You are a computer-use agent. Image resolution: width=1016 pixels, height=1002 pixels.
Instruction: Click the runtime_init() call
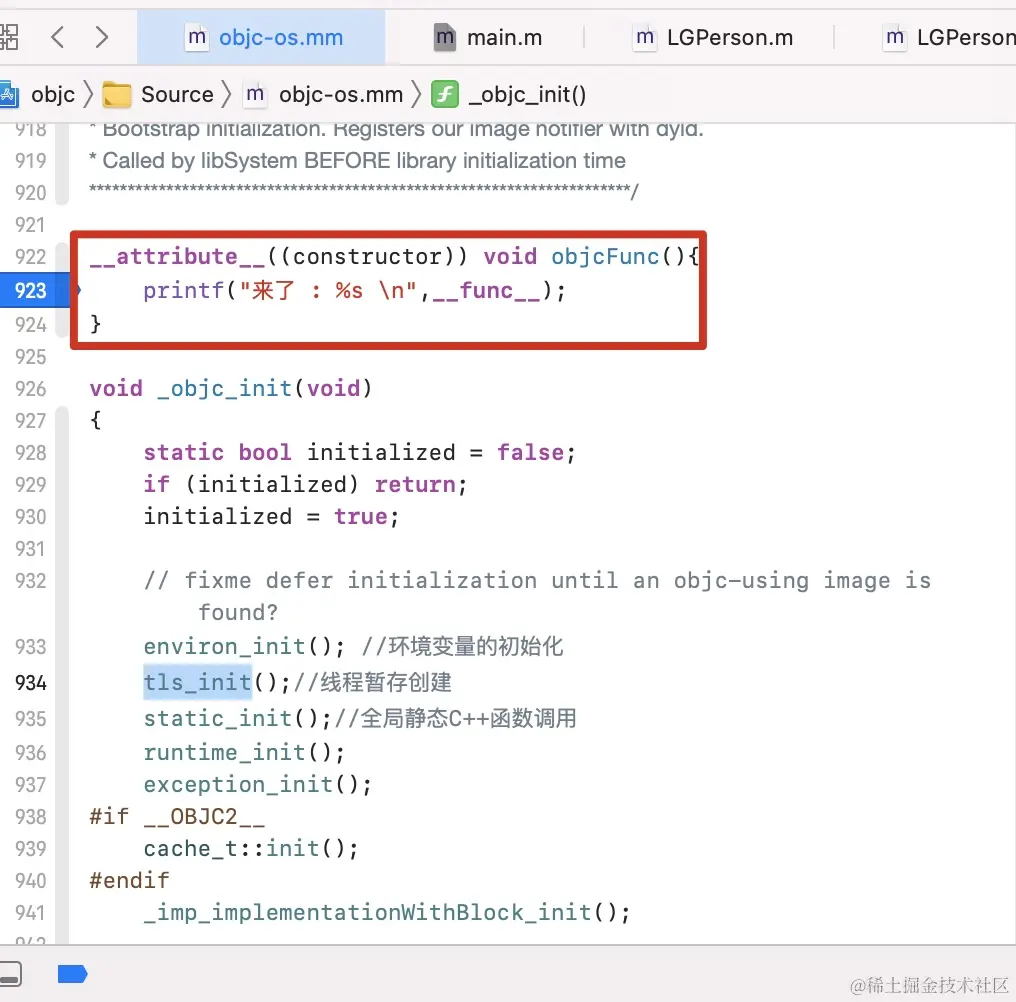coord(244,752)
